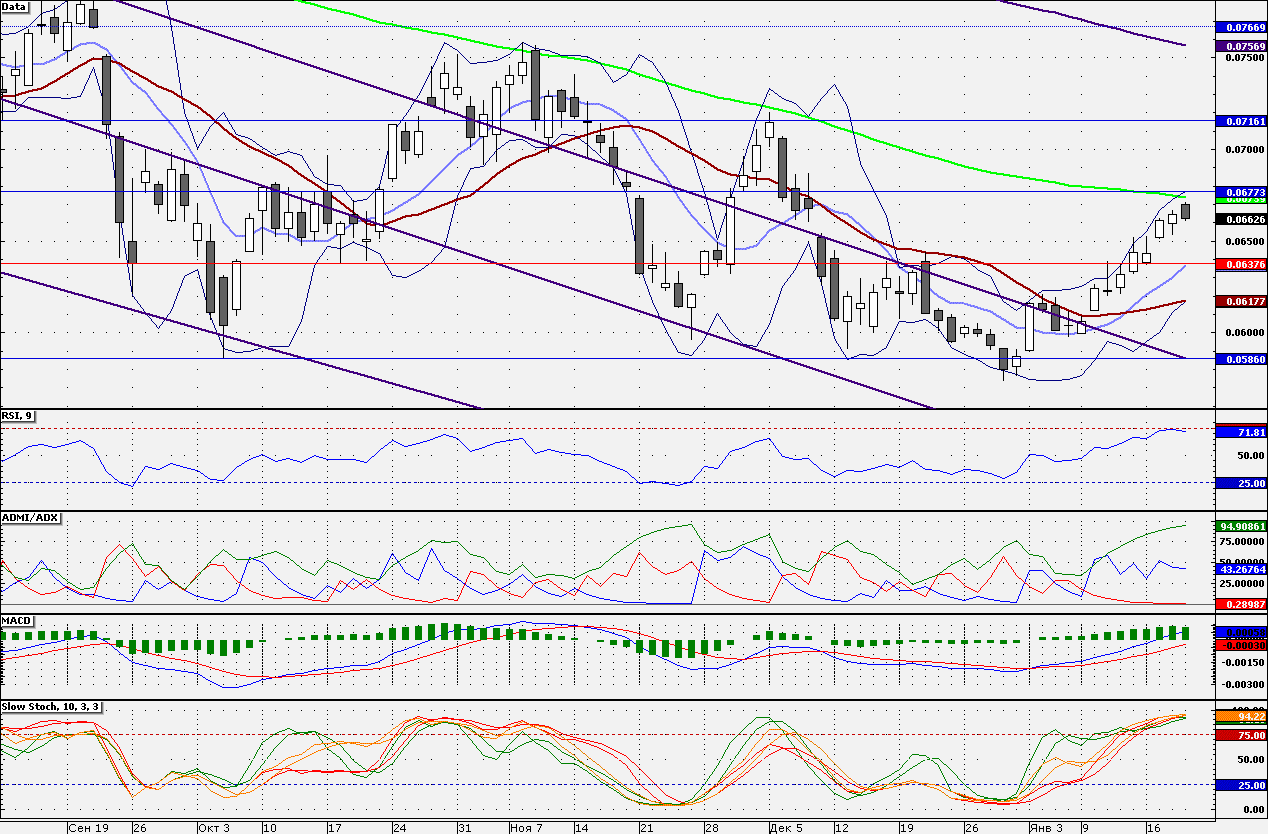This screenshot has height=834, width=1268.
Task: Click the blue 43.26764 ADX value tag
Action: 1240,568
